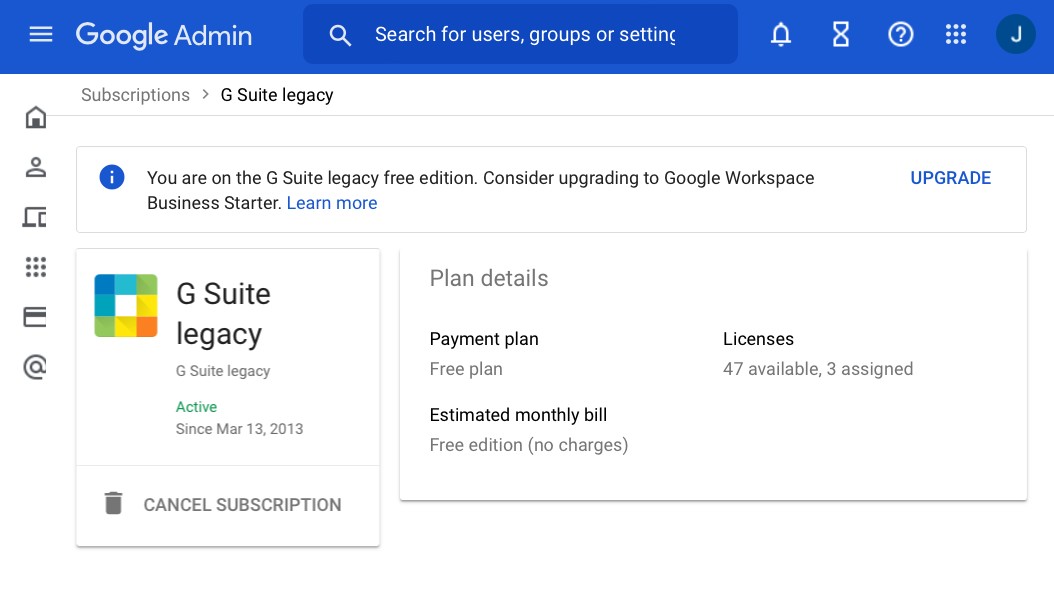Click the breadcrumb chevron separator
Viewport: 1054px width, 606px height.
[x=206, y=95]
